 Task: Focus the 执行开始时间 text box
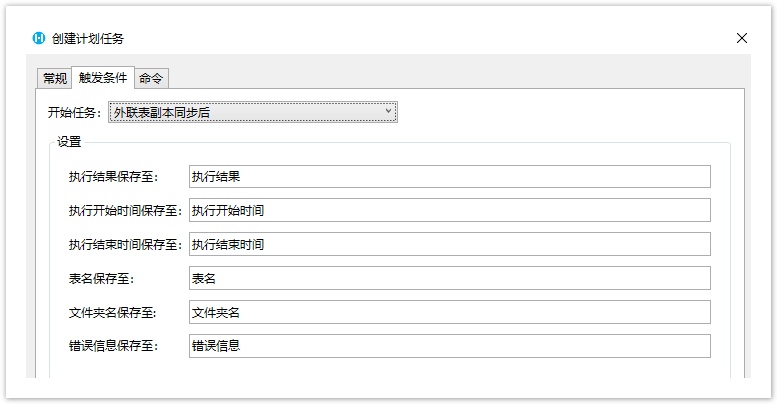449,210
